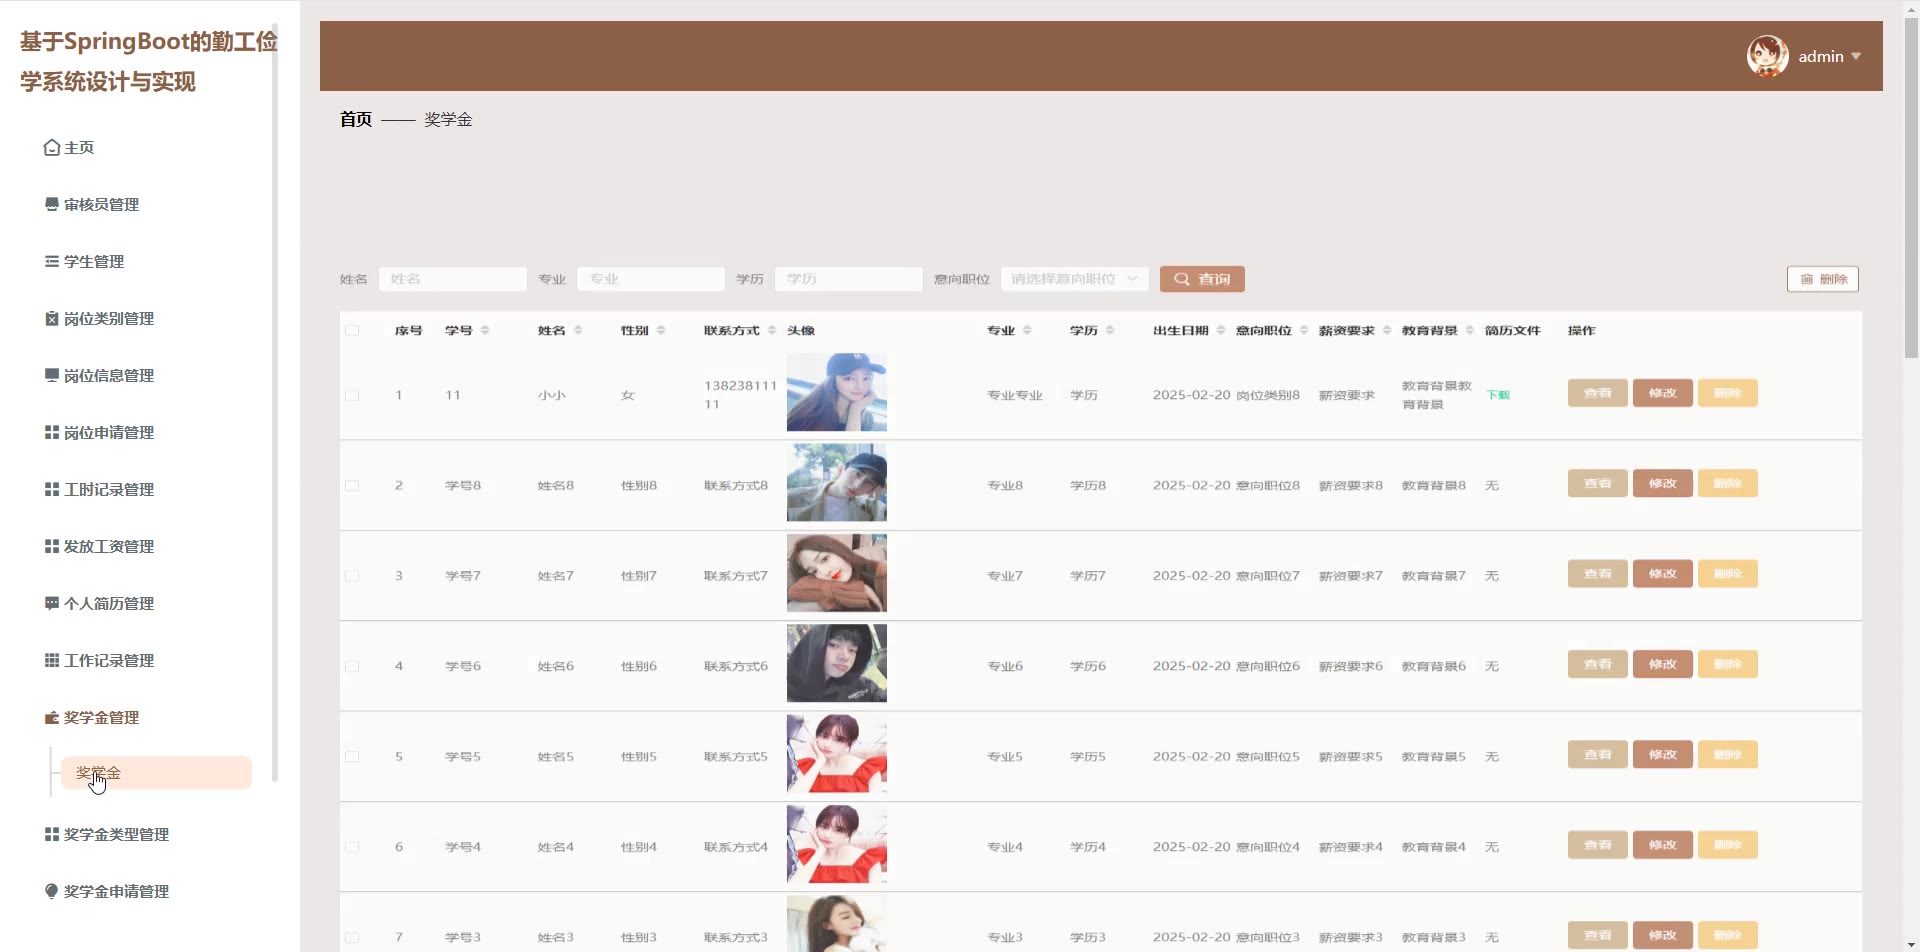Open the avatar photo of 姓名6
This screenshot has height=952, width=1920.
(x=837, y=663)
